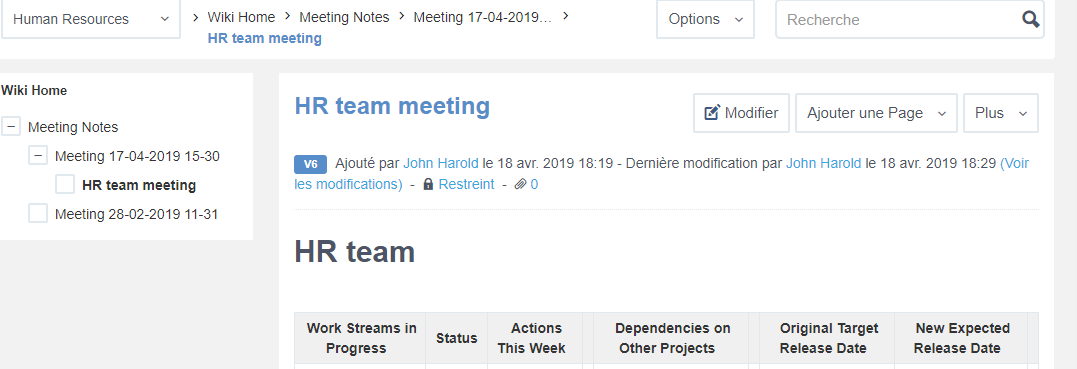Expand the Ajouter une Page dropdown
Viewport: 1077px width, 369px height.
click(x=876, y=113)
